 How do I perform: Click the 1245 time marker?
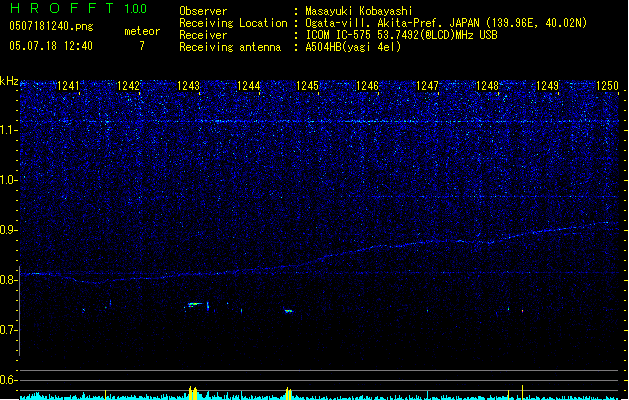coord(308,86)
